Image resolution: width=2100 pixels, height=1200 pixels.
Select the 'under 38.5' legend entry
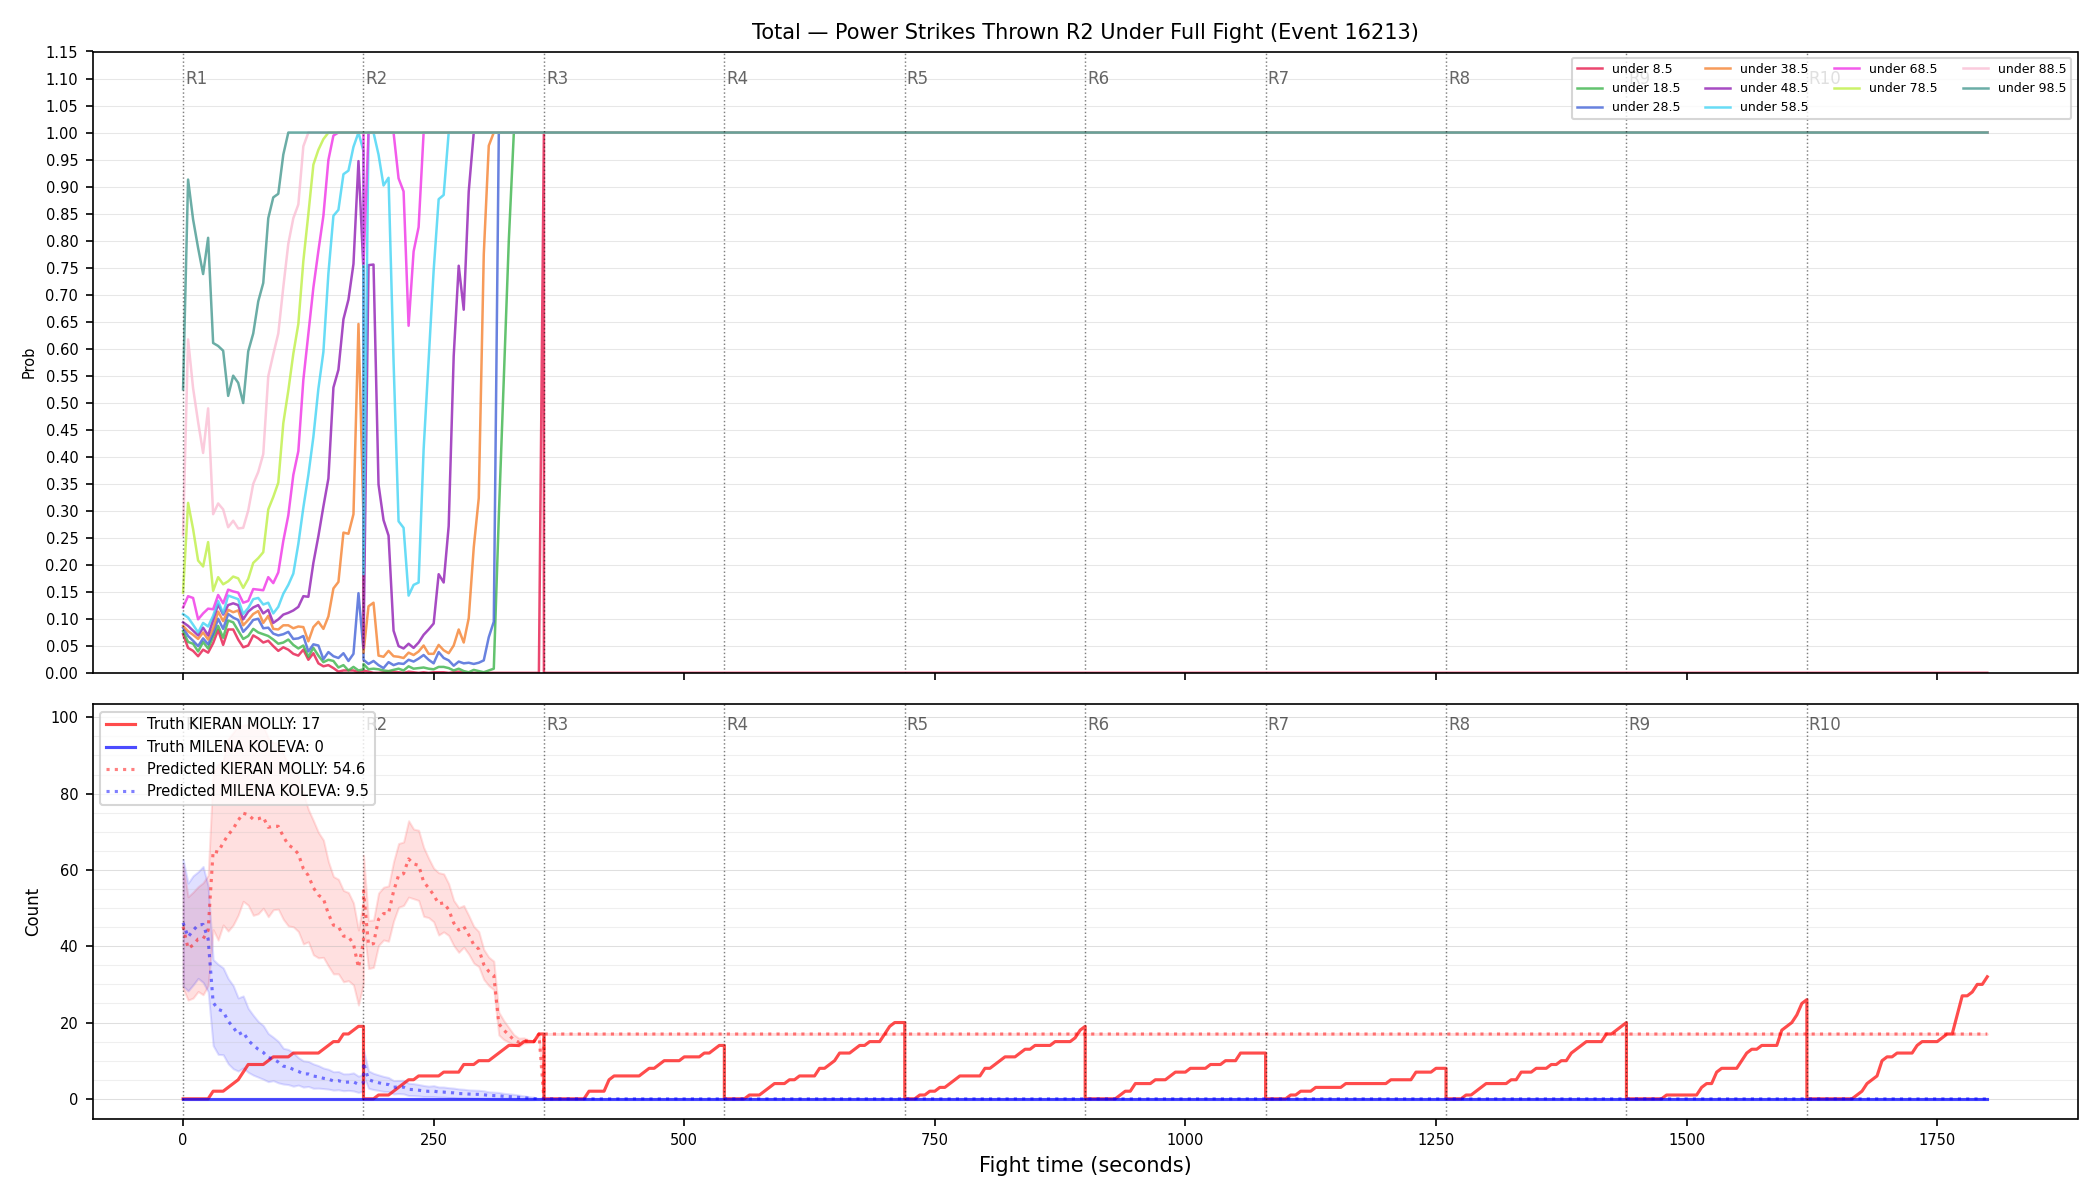pyautogui.click(x=1756, y=69)
